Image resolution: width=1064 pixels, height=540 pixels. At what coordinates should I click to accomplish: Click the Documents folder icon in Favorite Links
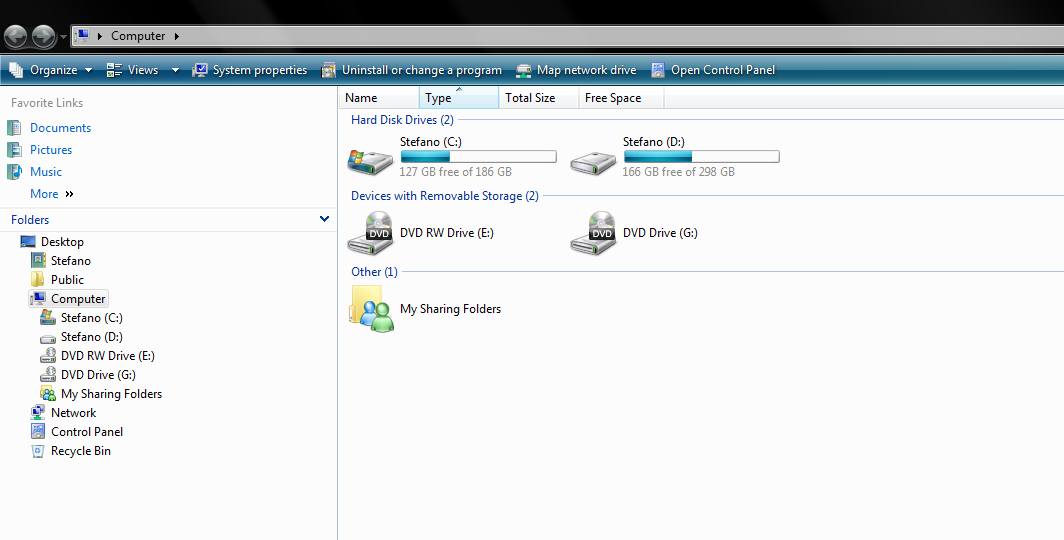click(x=14, y=128)
